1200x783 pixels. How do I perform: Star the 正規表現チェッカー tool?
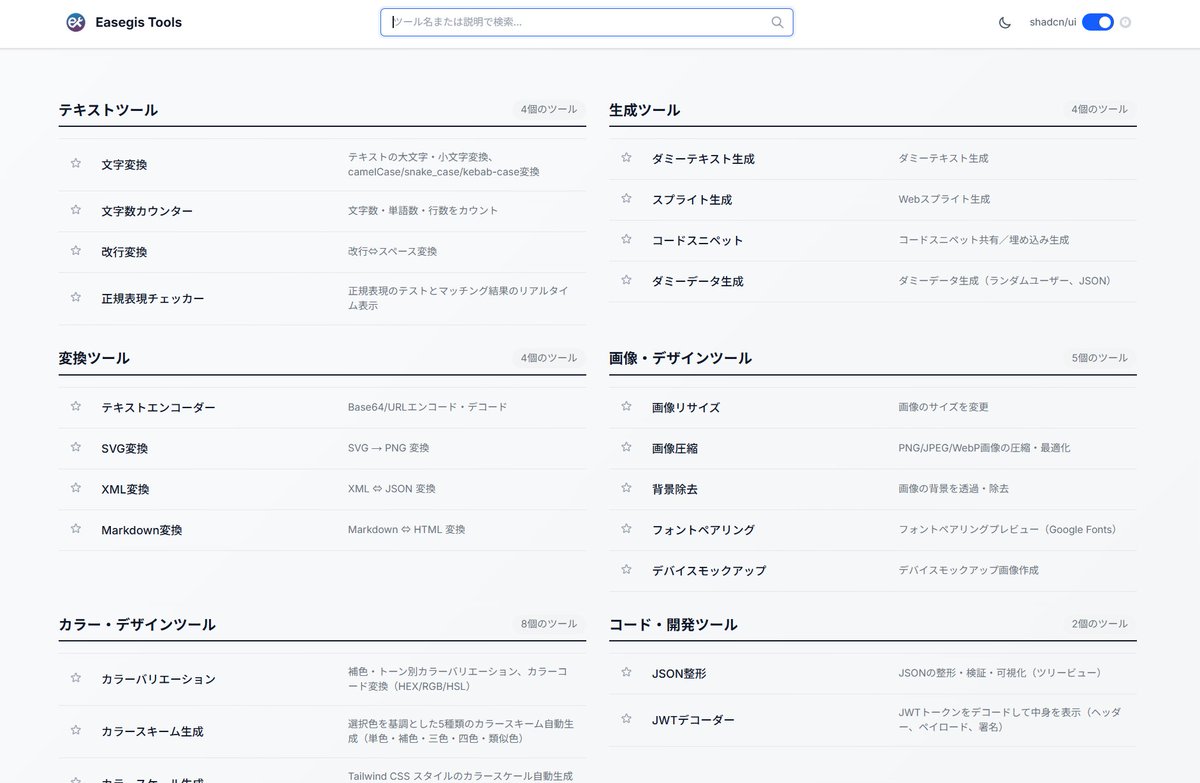(76, 297)
